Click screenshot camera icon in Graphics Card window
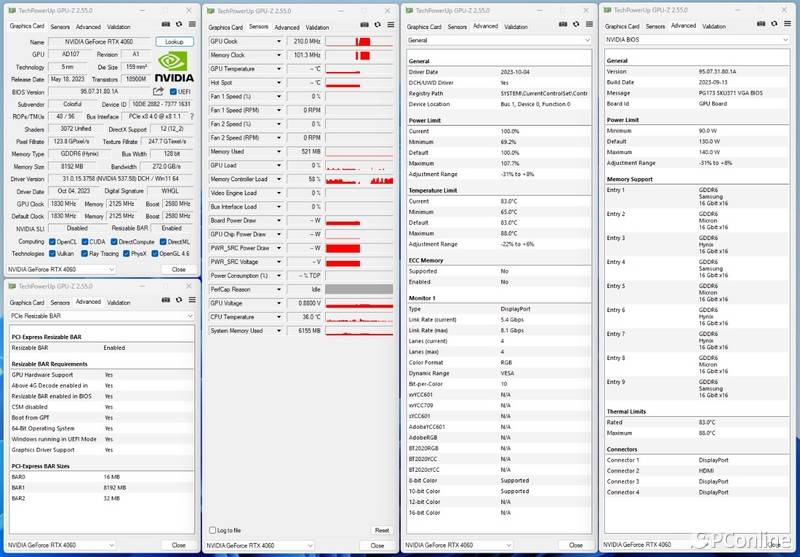The image size is (800, 557). (x=166, y=24)
